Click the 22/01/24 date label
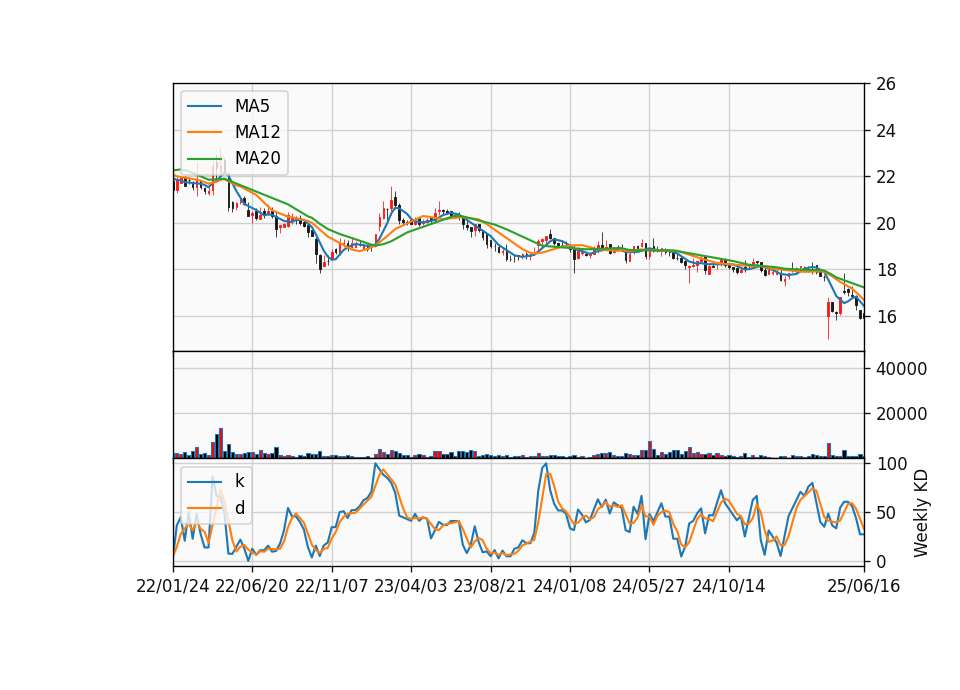960x690 pixels. point(173,586)
